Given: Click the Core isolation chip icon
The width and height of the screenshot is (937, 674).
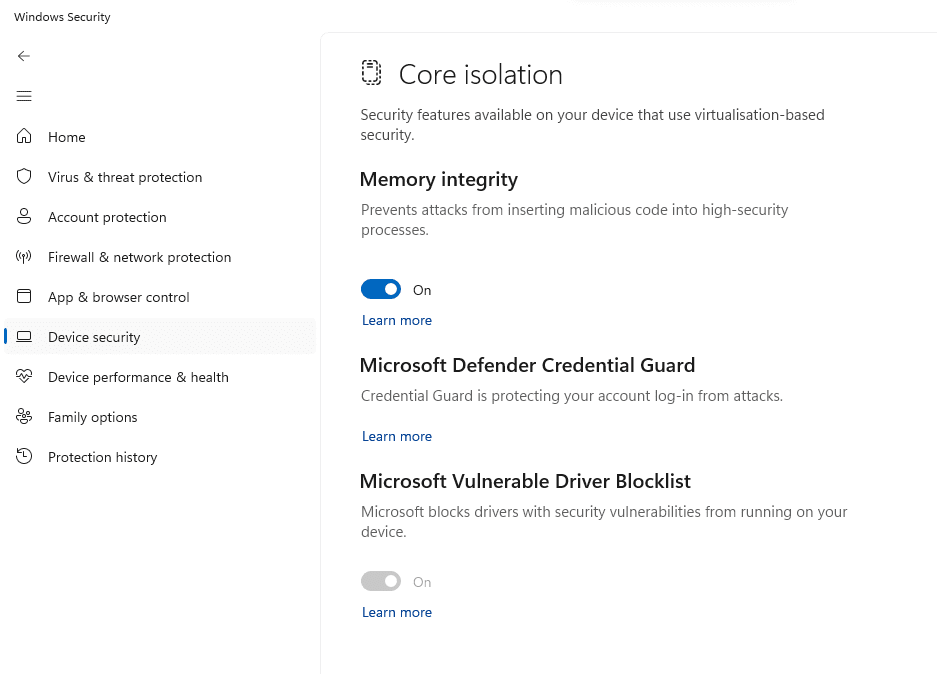Looking at the screenshot, I should [371, 73].
